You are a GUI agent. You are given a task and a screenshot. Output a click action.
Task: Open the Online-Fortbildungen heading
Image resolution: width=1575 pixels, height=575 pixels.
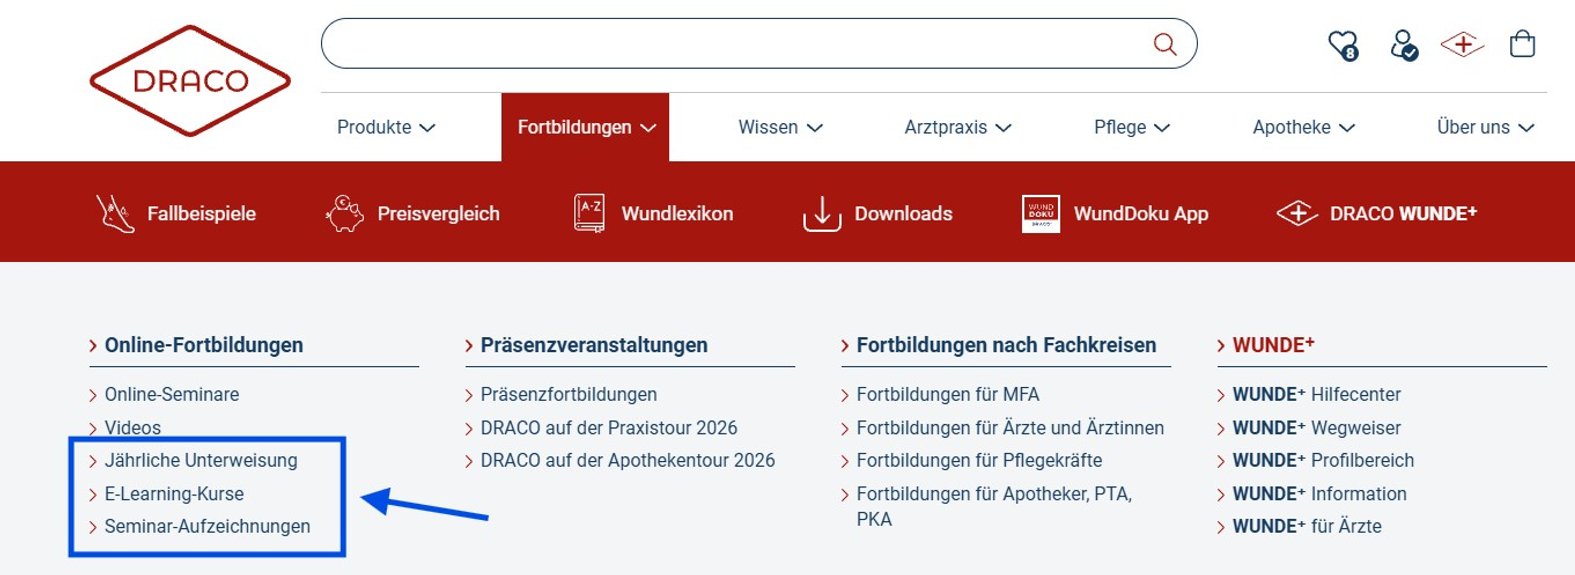[x=204, y=345]
